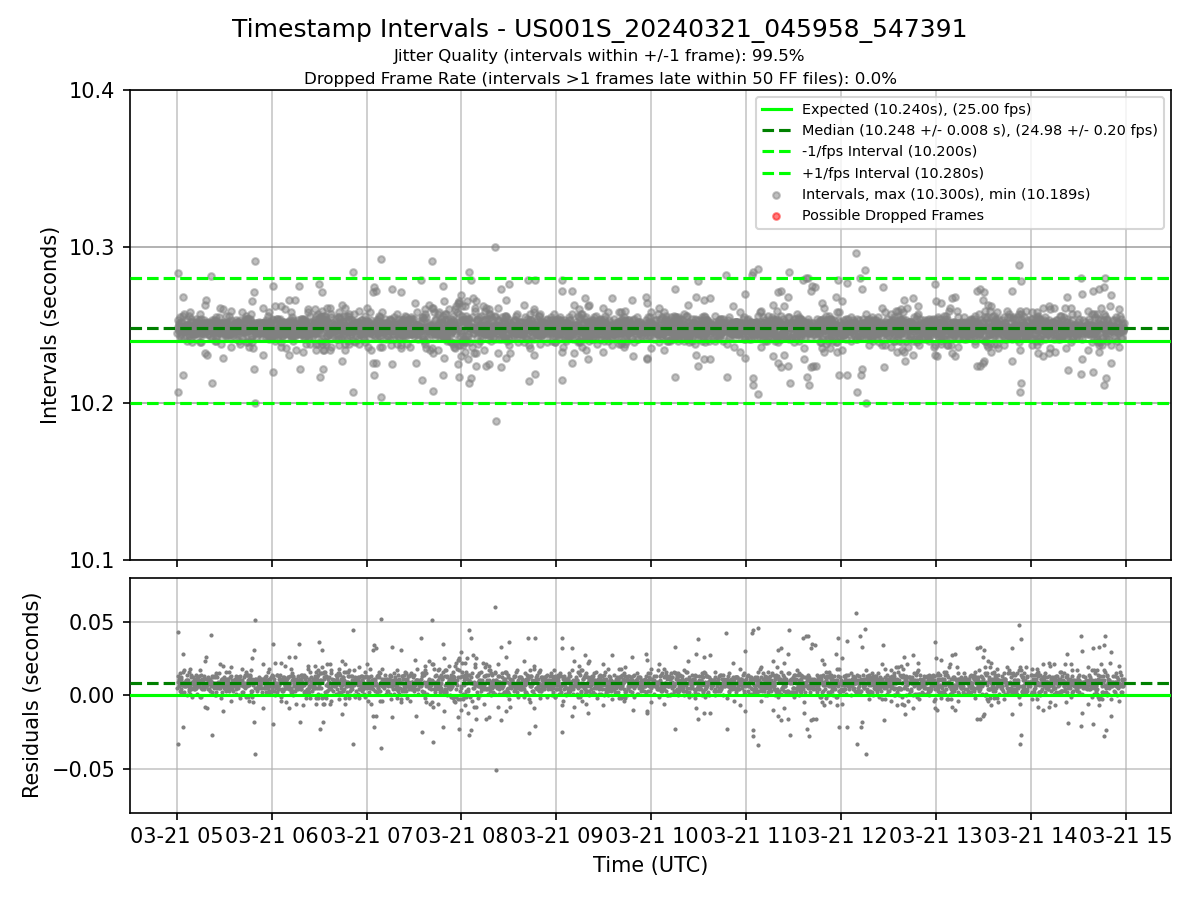Select the Jitter Quality 99.5% subtitle
This screenshot has width=1200, height=900.
pyautogui.click(x=599, y=56)
